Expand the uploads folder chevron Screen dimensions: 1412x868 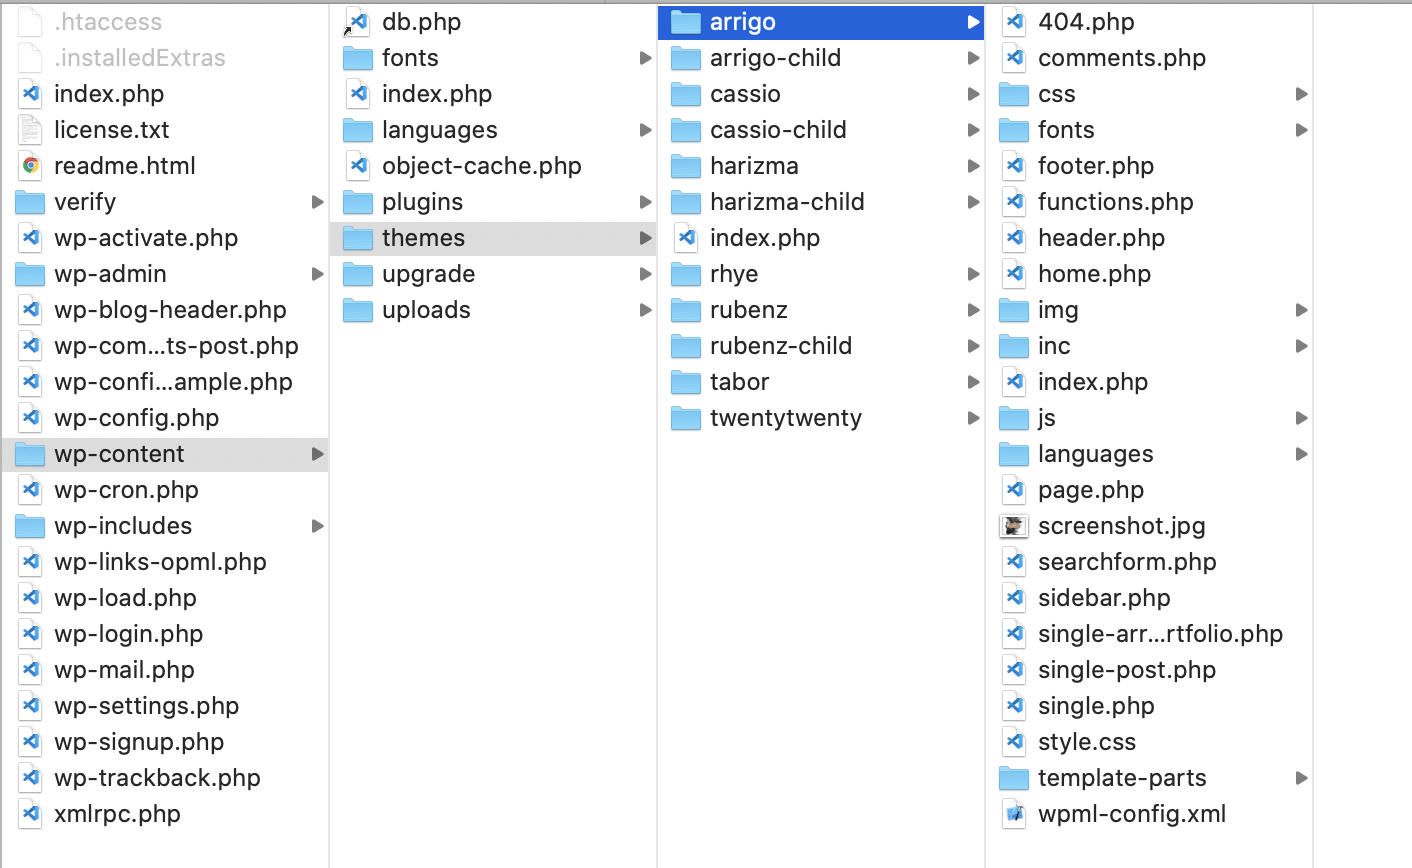click(645, 310)
